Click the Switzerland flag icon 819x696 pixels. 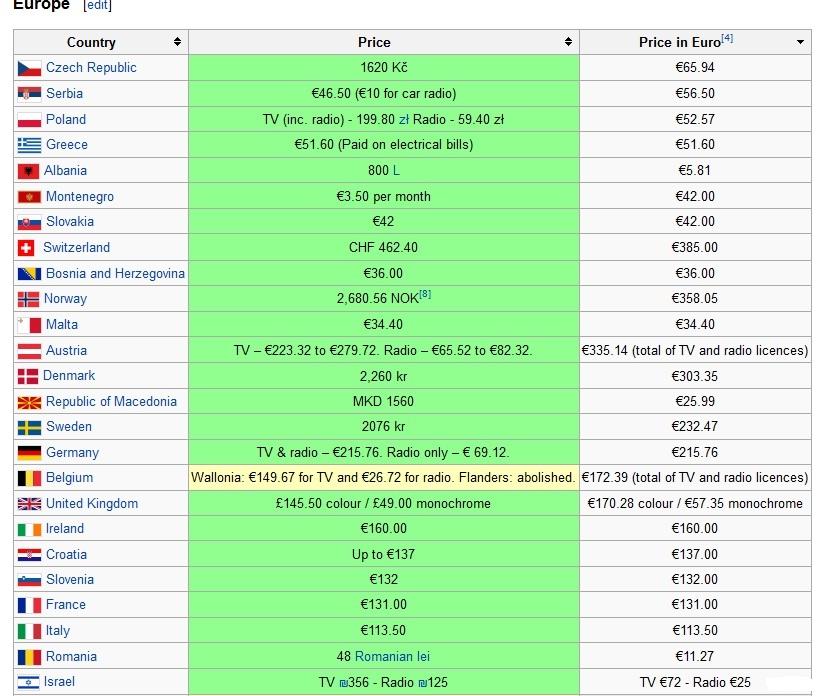coord(26,247)
